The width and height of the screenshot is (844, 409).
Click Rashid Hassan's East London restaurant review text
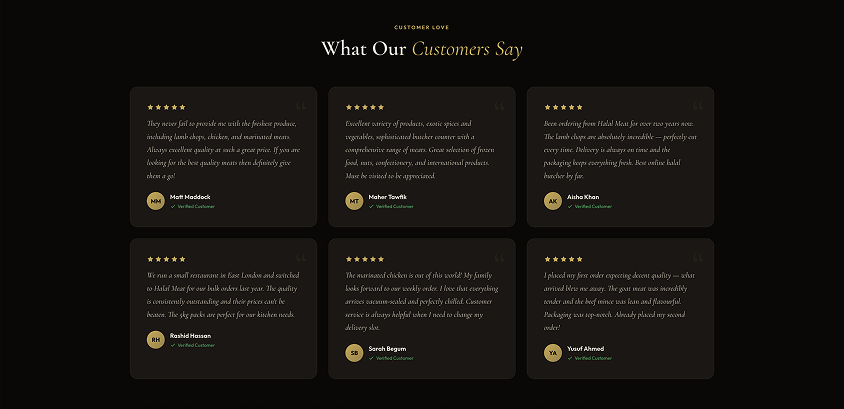point(222,295)
